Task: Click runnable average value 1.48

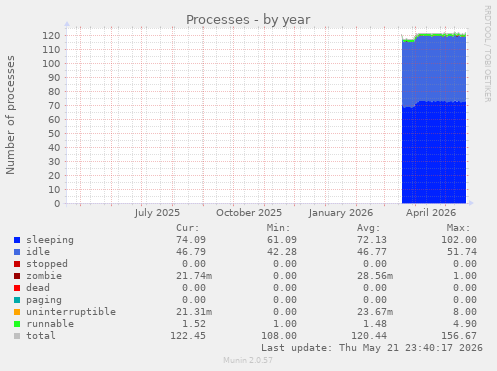Action: click(375, 324)
